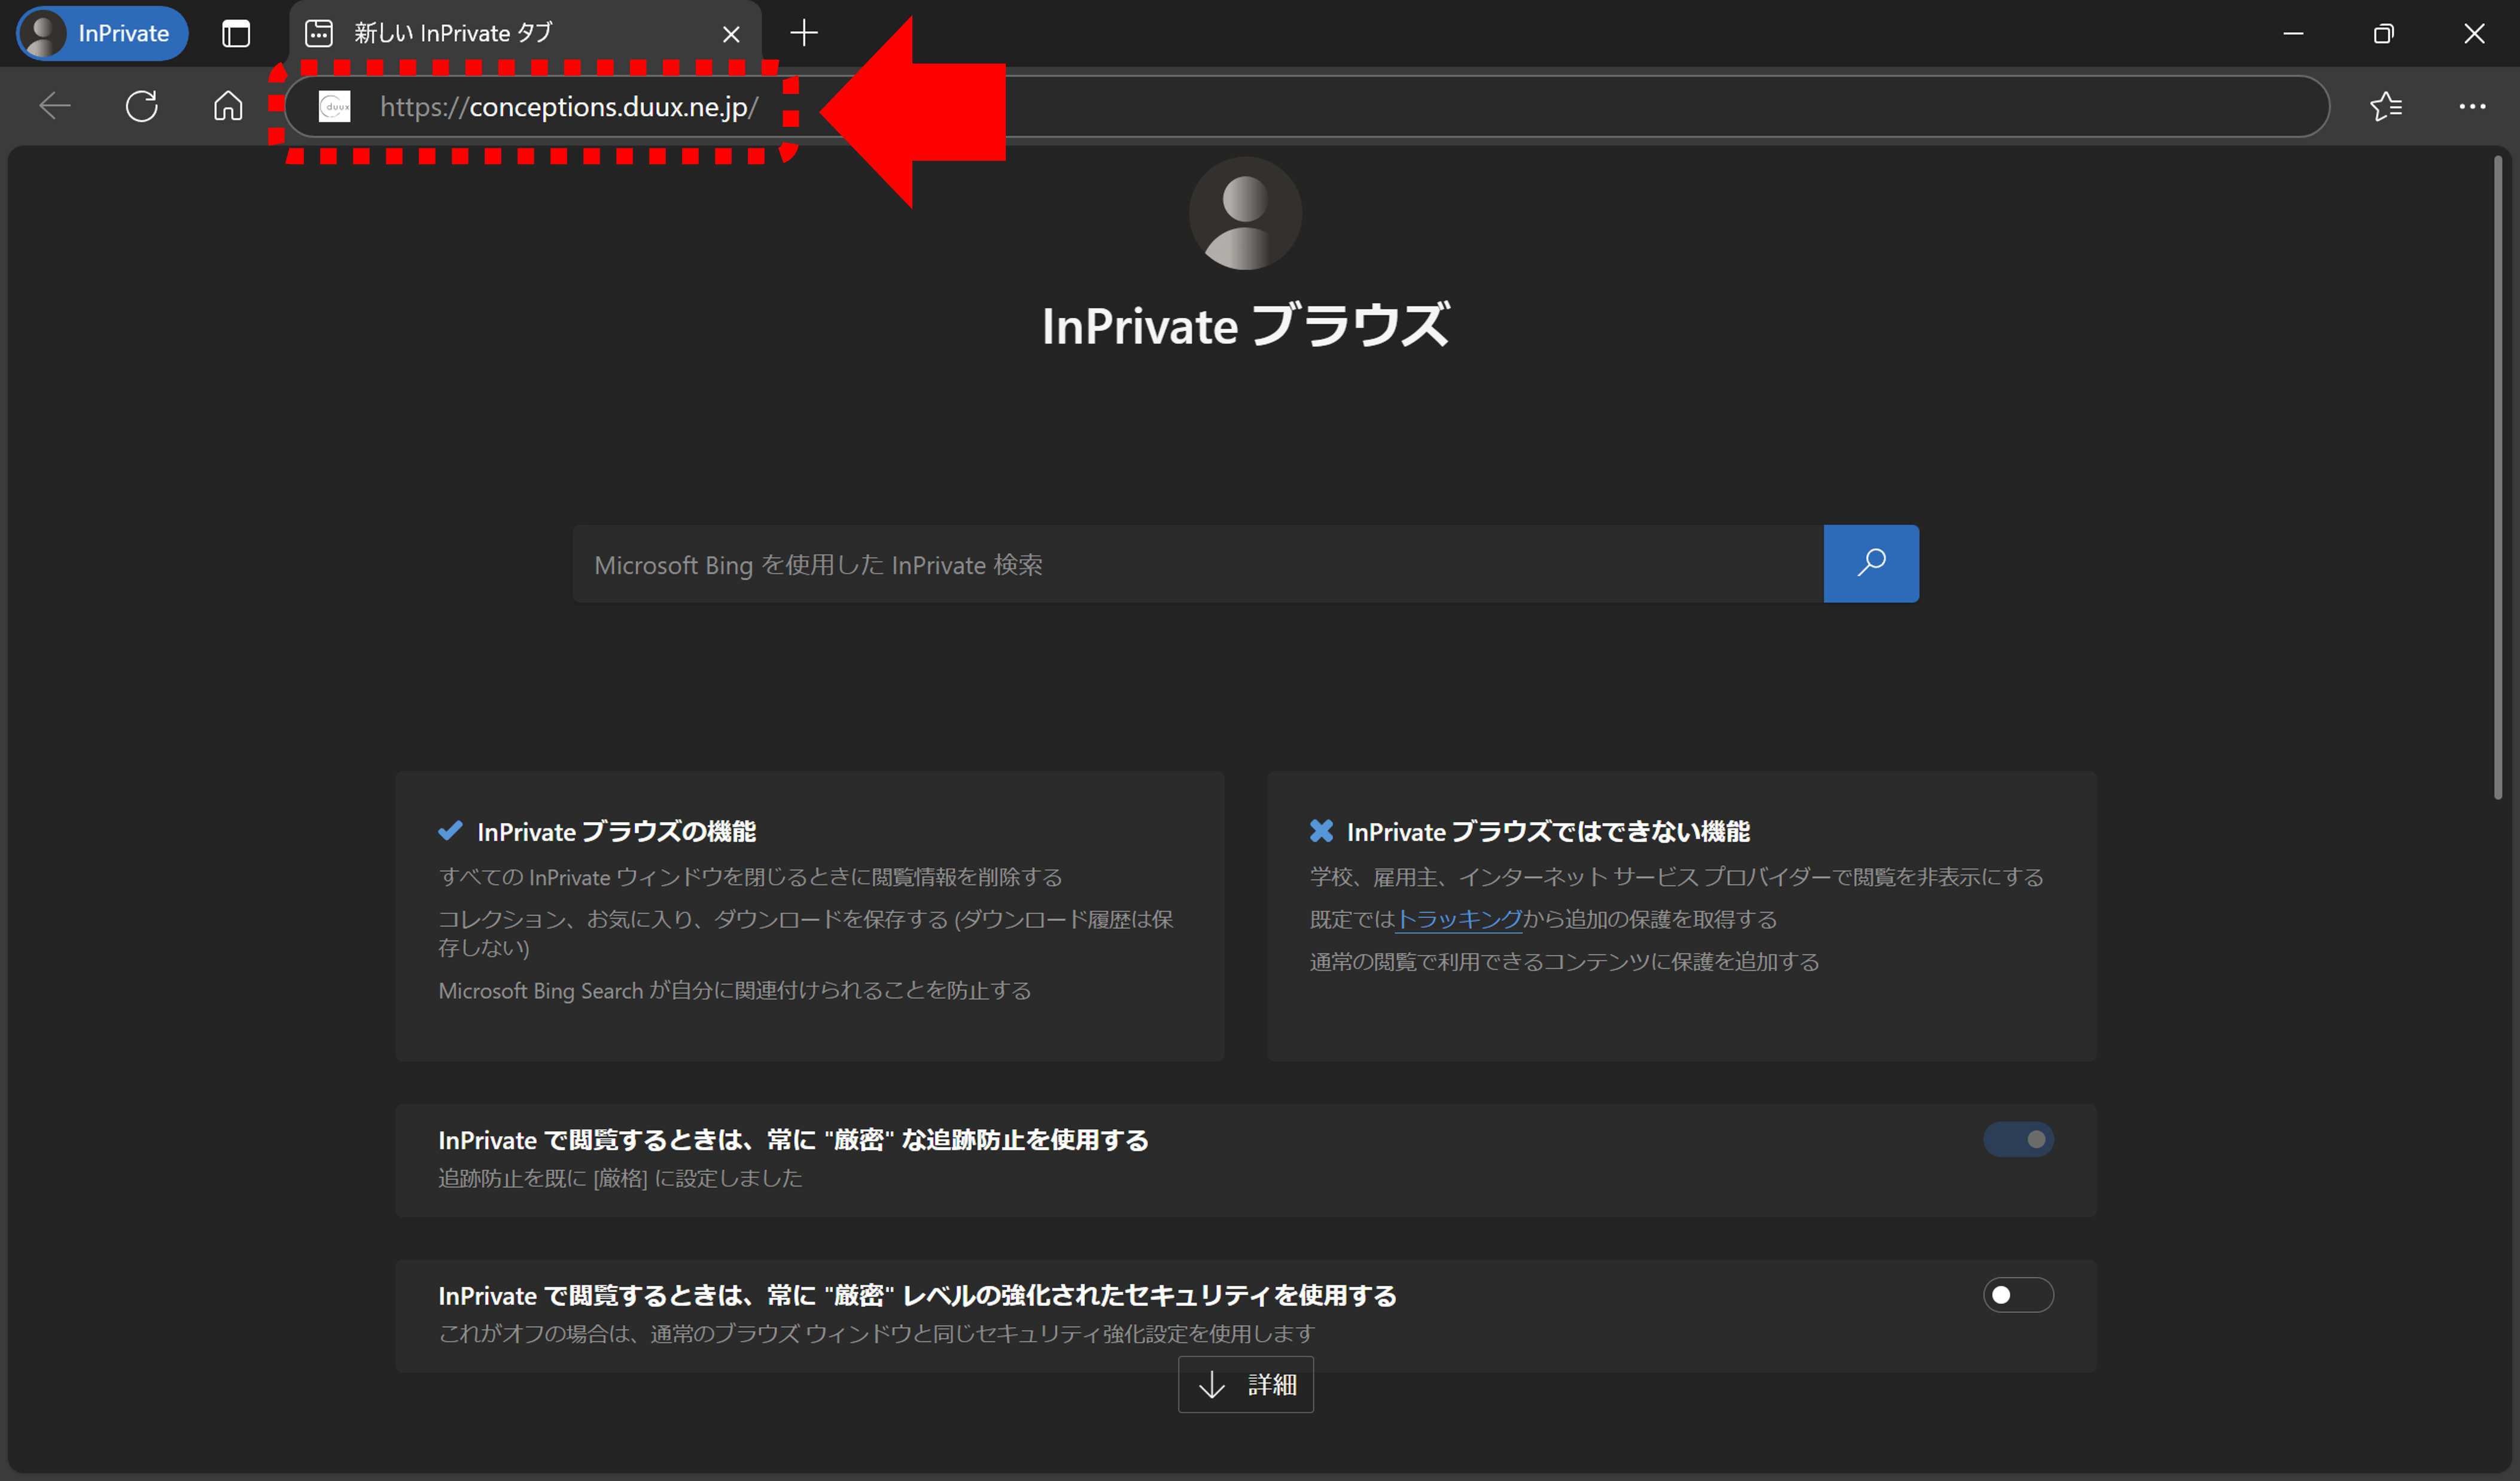
Task: Expand the 詳細 details button
Action: [x=1245, y=1384]
